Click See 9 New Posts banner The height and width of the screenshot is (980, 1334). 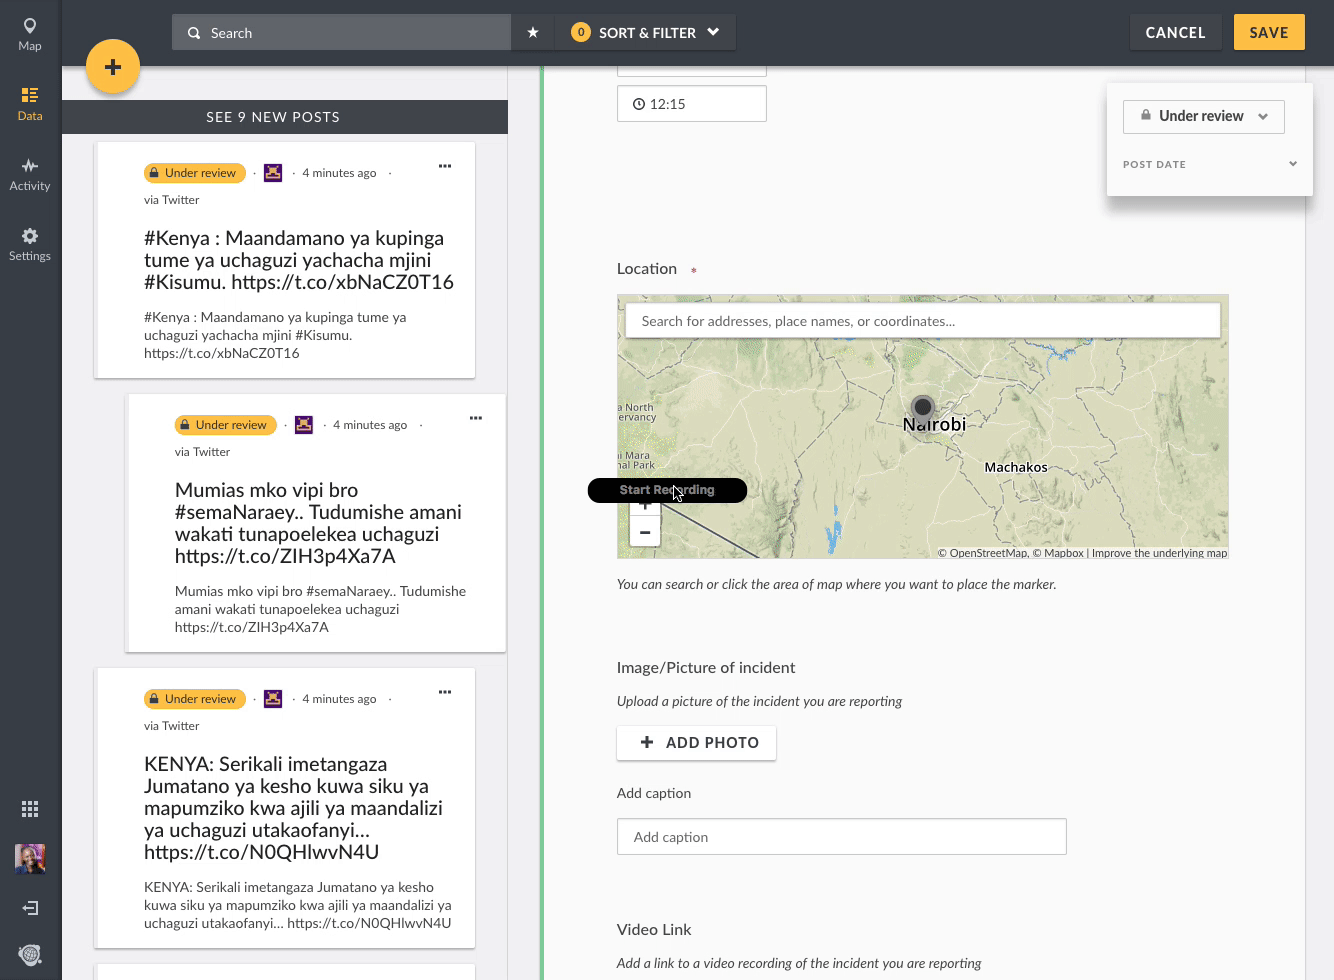(273, 117)
